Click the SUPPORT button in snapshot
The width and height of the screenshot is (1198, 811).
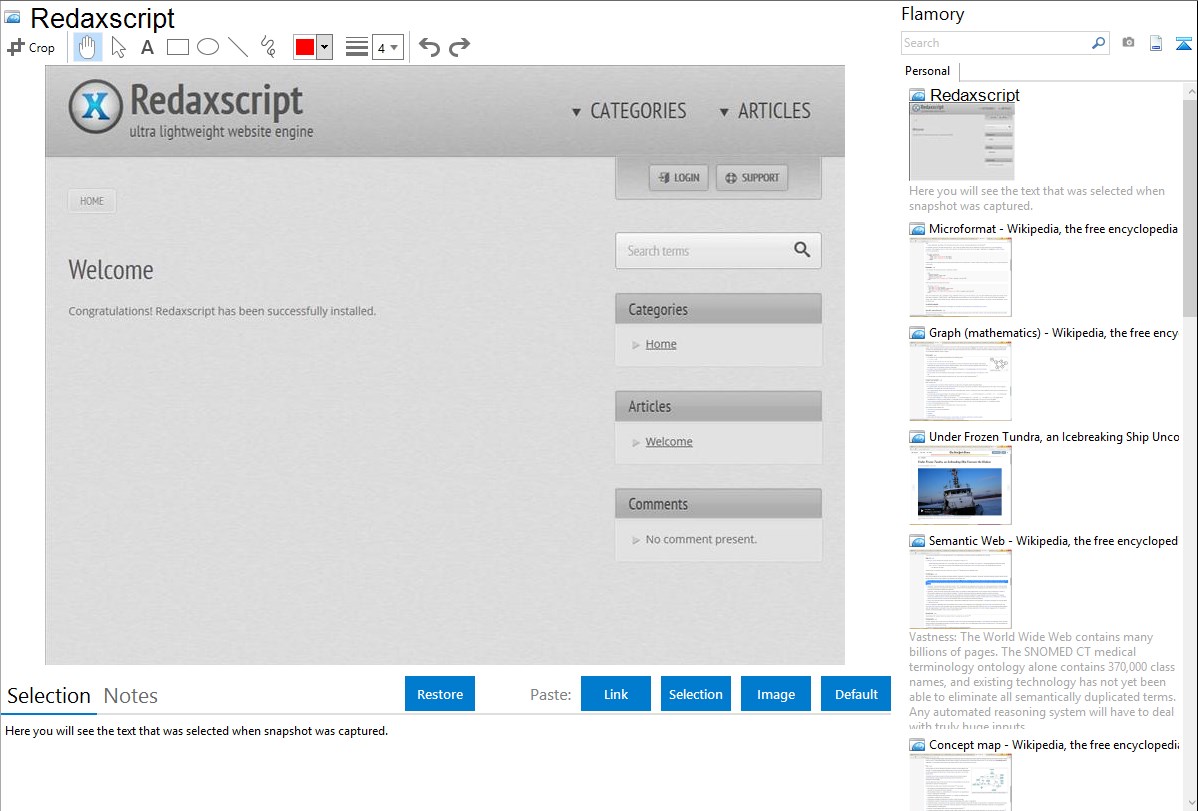752,177
